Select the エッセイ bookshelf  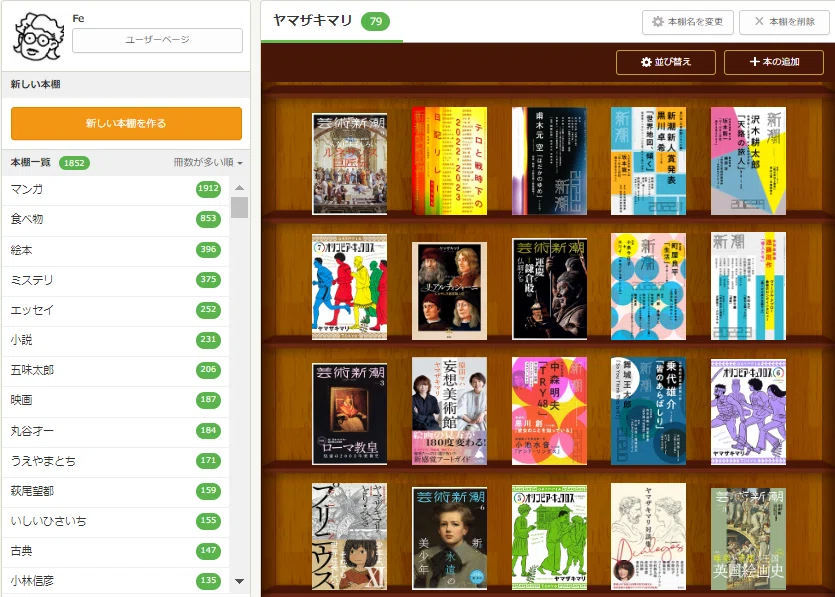click(x=116, y=309)
